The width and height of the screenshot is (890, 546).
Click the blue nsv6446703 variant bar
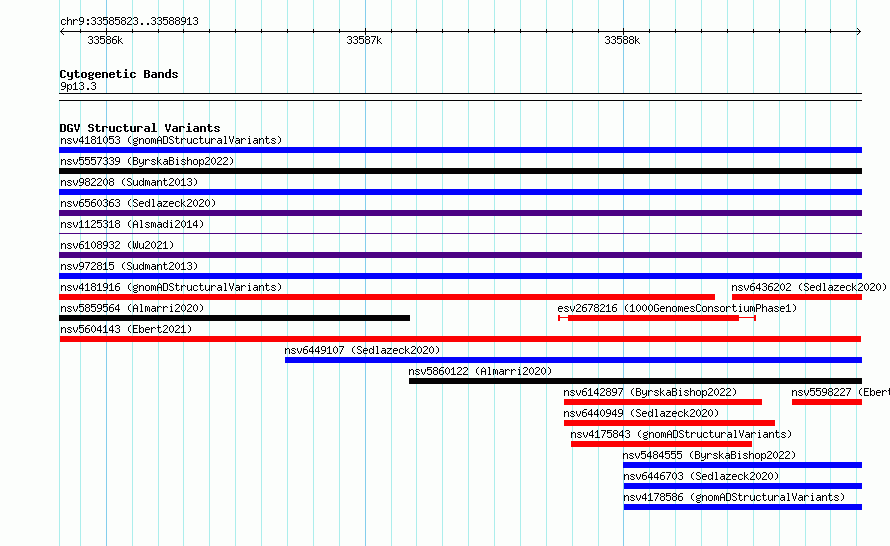coord(743,486)
